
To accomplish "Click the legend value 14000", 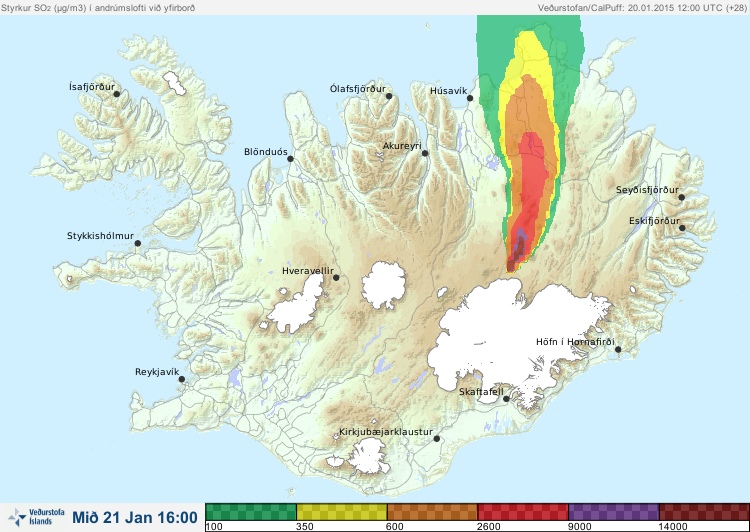I will [673, 527].
